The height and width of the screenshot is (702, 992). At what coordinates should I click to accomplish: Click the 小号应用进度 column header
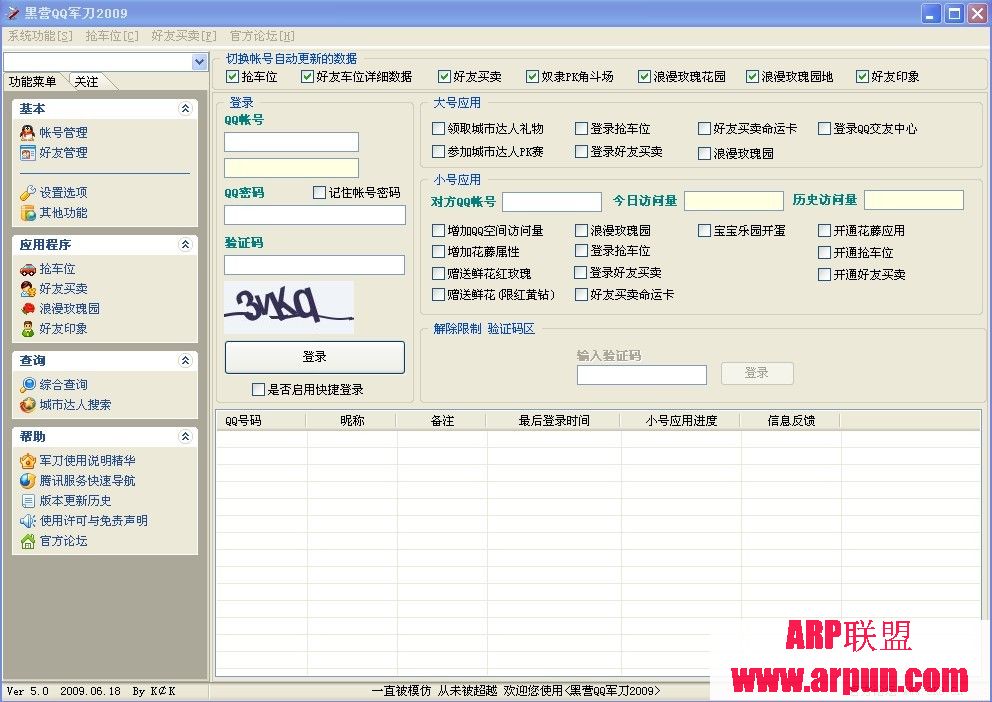[x=681, y=421]
